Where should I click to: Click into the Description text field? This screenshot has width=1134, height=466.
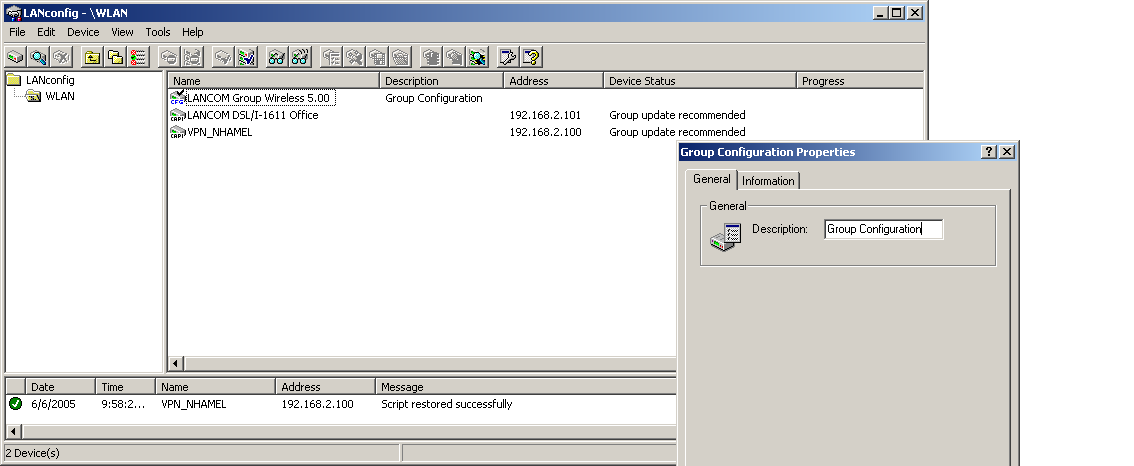coord(883,229)
